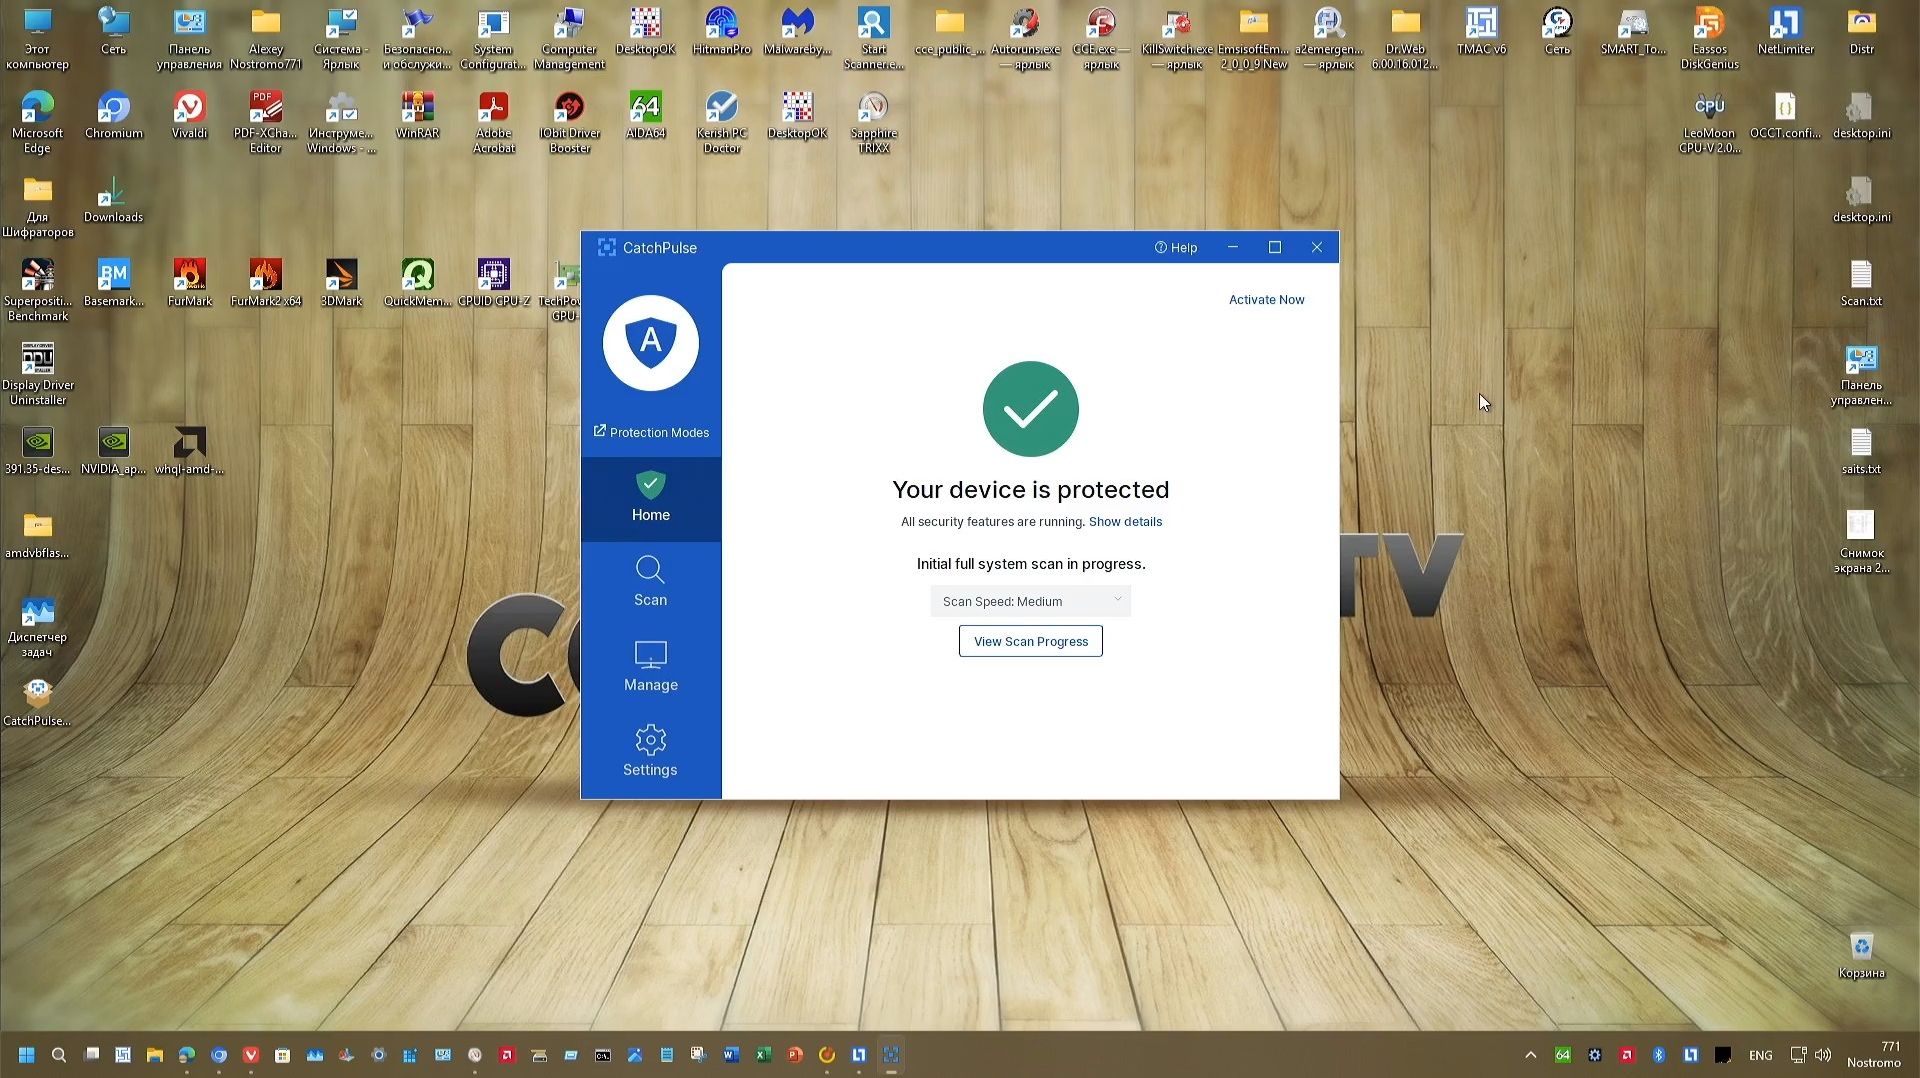Click the taskbar clock showing Nostromo
This screenshot has width=1920, height=1078.
coord(1873,1055)
